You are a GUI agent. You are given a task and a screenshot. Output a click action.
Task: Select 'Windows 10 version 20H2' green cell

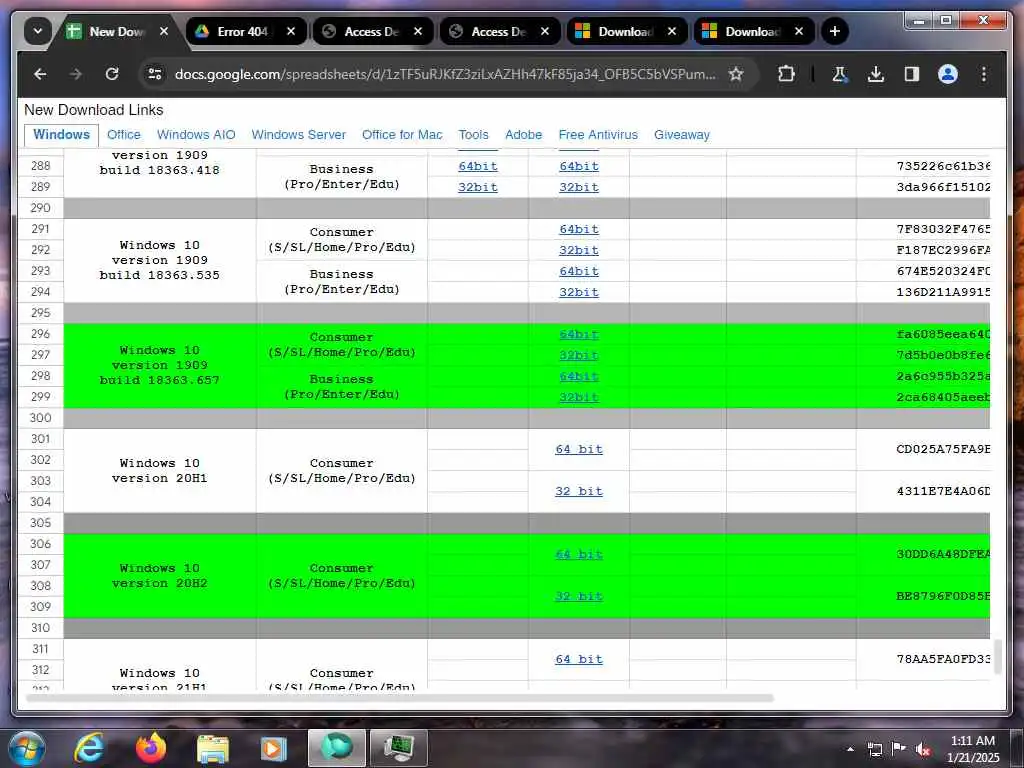[159, 576]
